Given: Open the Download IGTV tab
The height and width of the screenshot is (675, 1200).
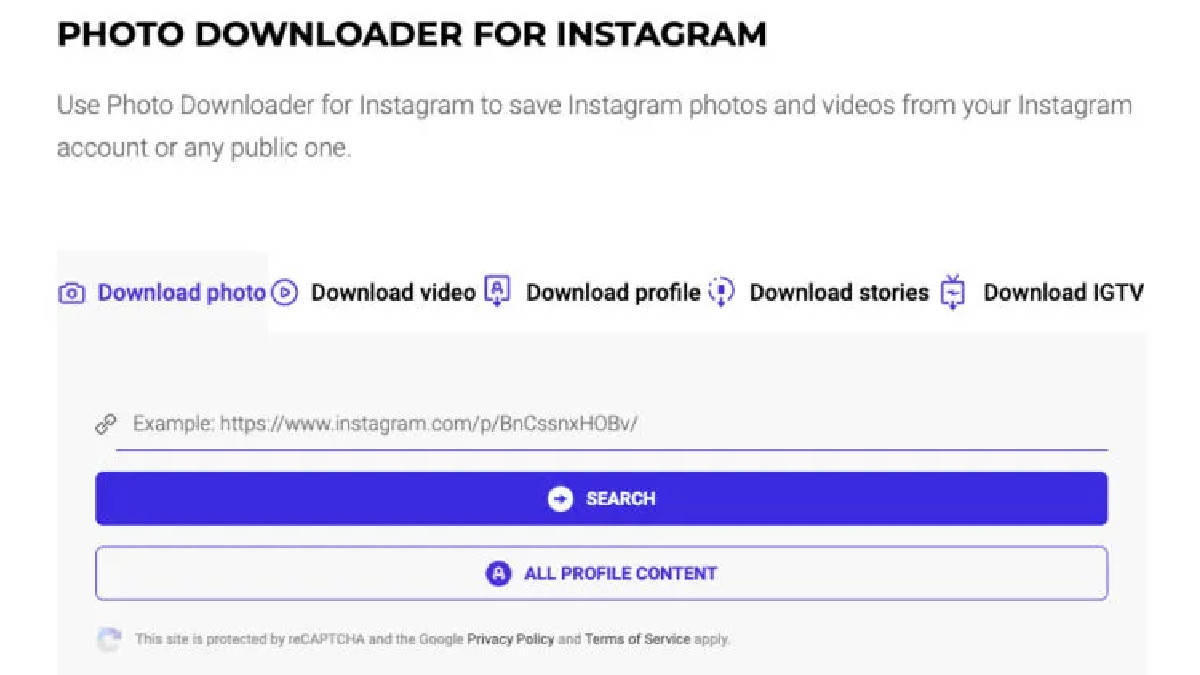Looking at the screenshot, I should pyautogui.click(x=1042, y=293).
